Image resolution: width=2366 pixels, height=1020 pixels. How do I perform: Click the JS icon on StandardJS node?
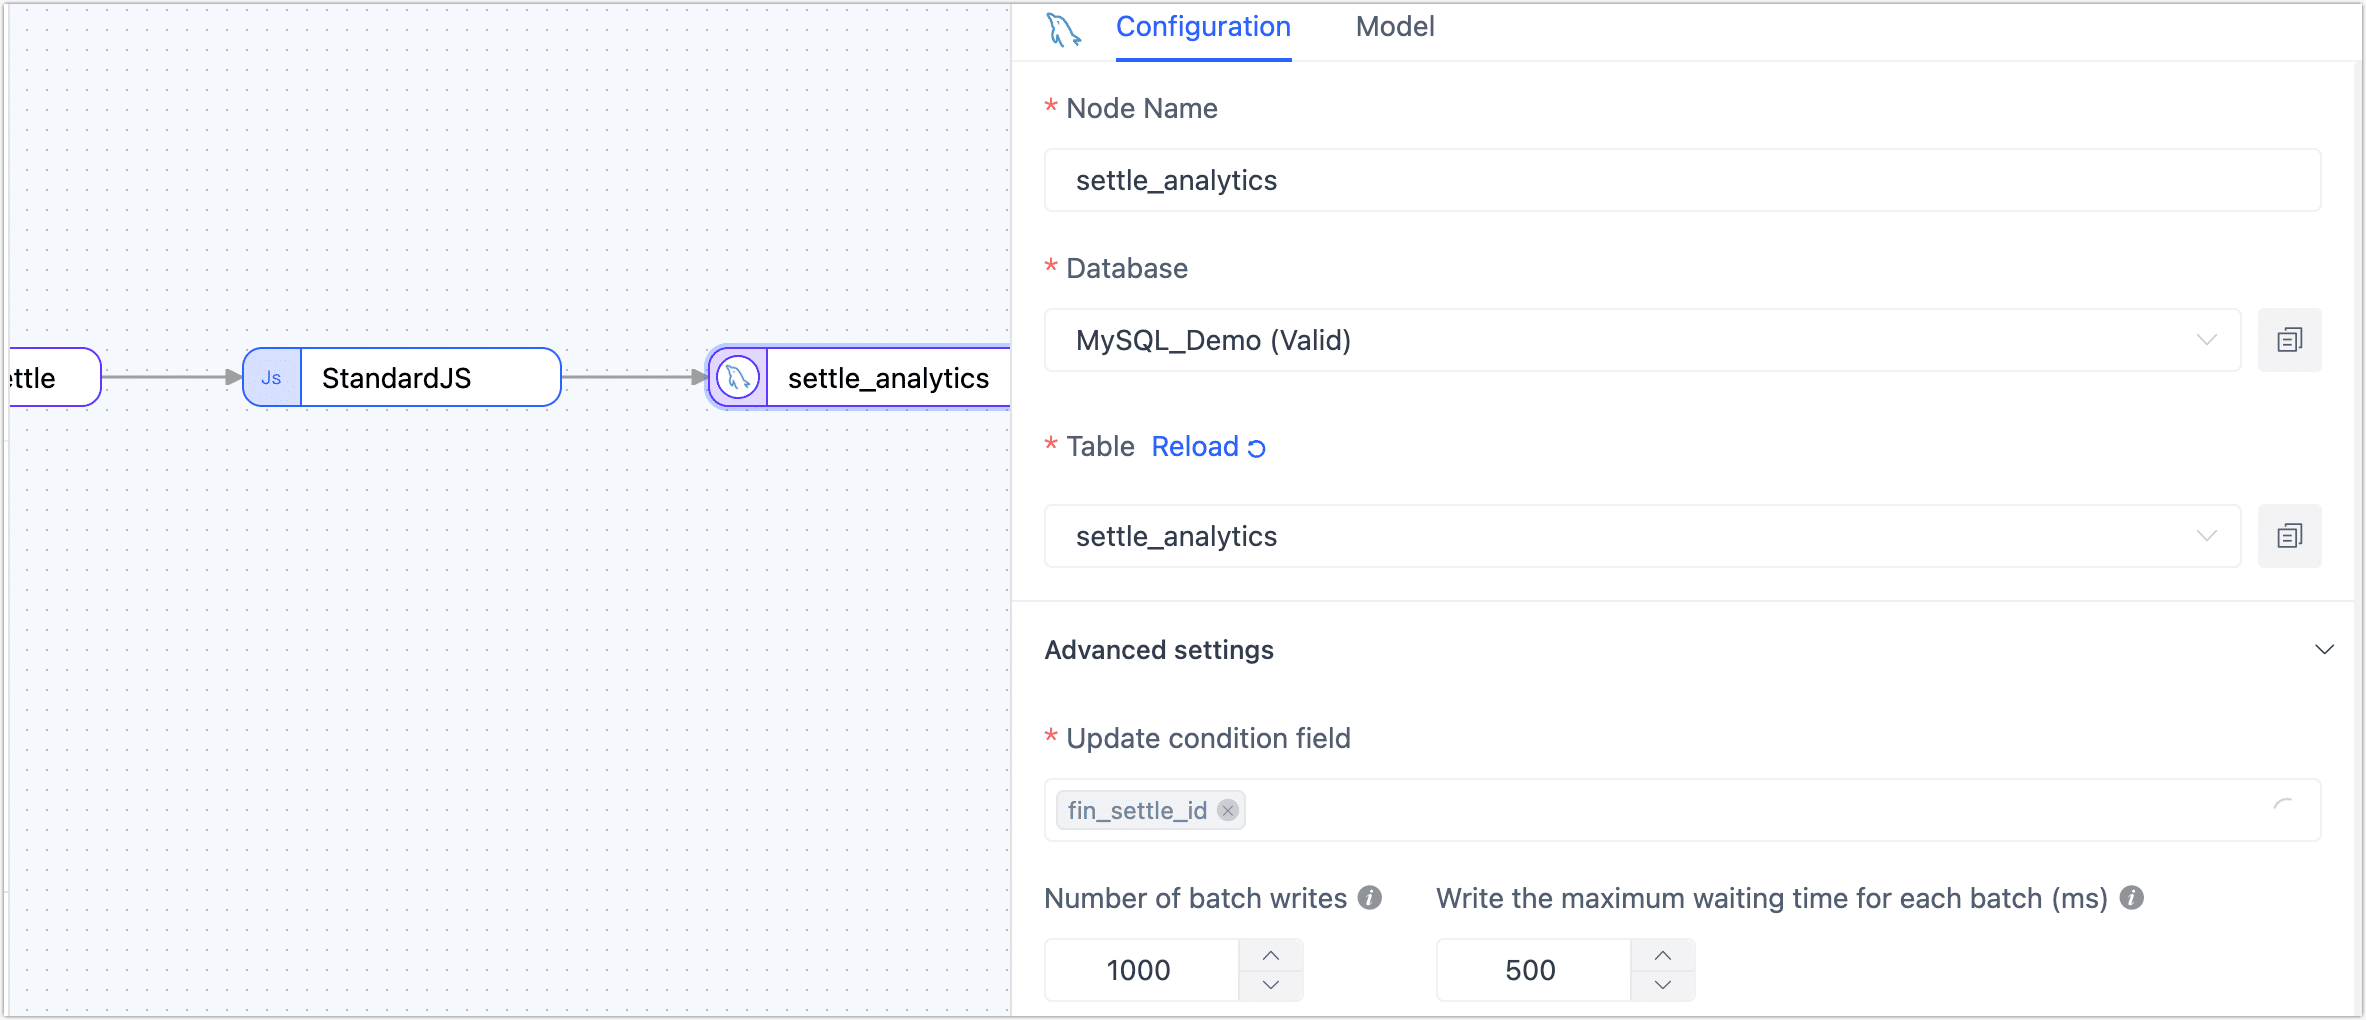point(271,378)
